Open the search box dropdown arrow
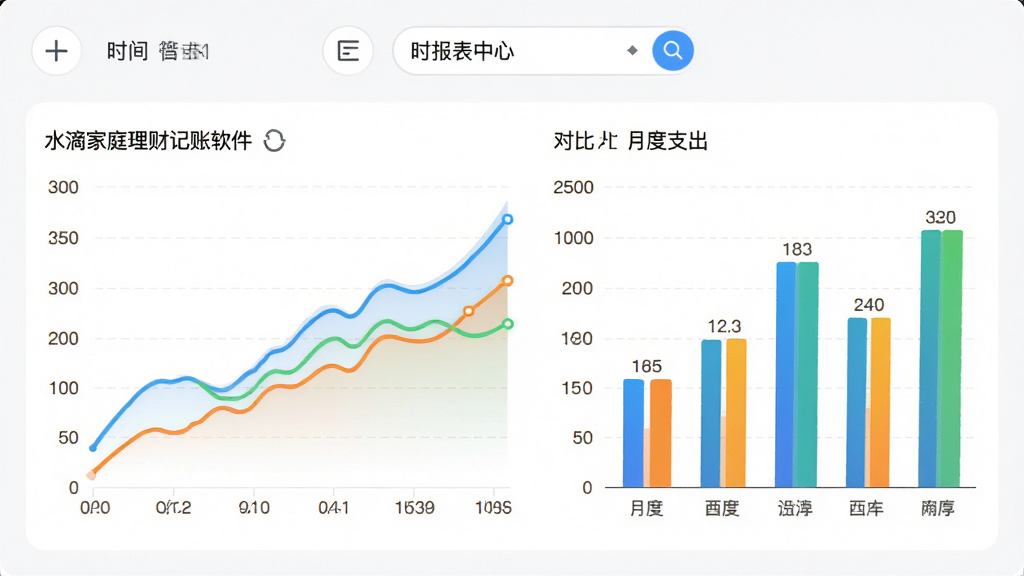The height and width of the screenshot is (576, 1024). [x=632, y=50]
